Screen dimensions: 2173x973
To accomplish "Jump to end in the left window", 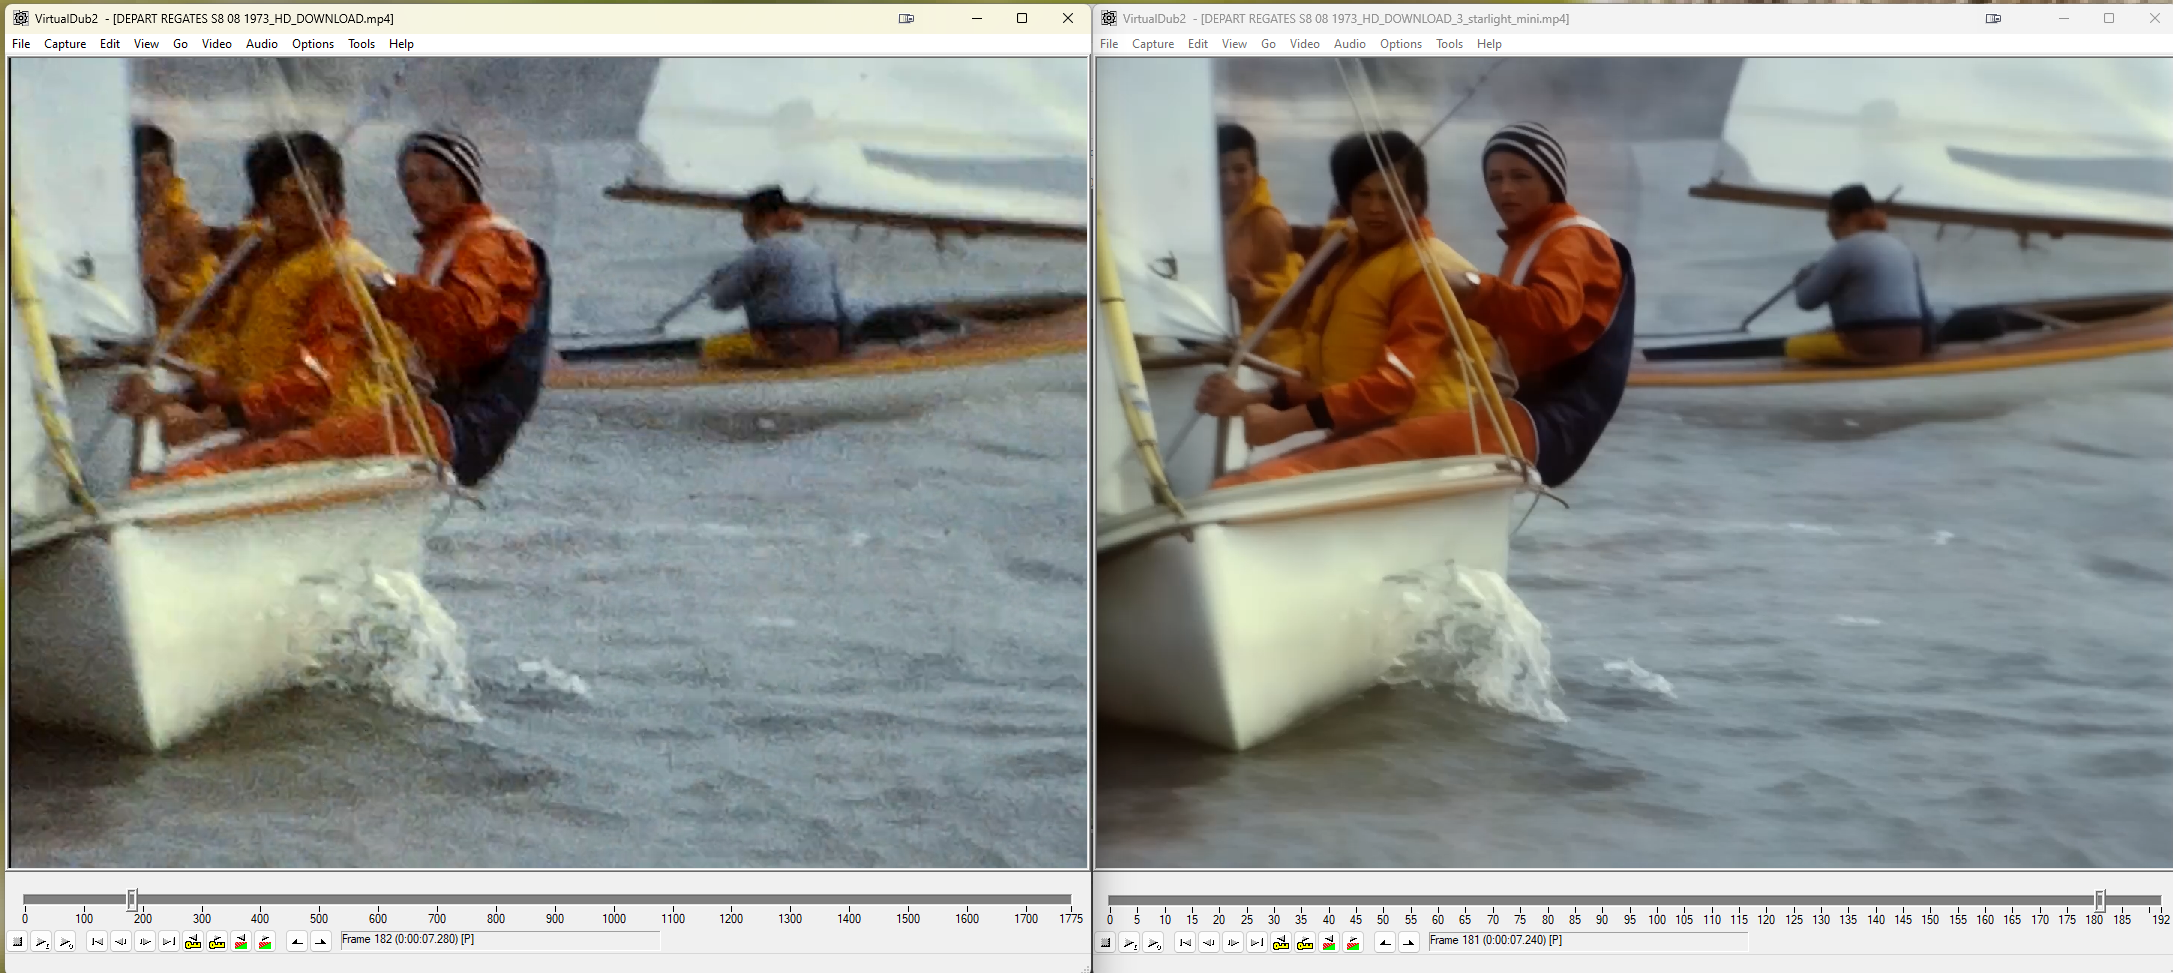I will (x=169, y=942).
